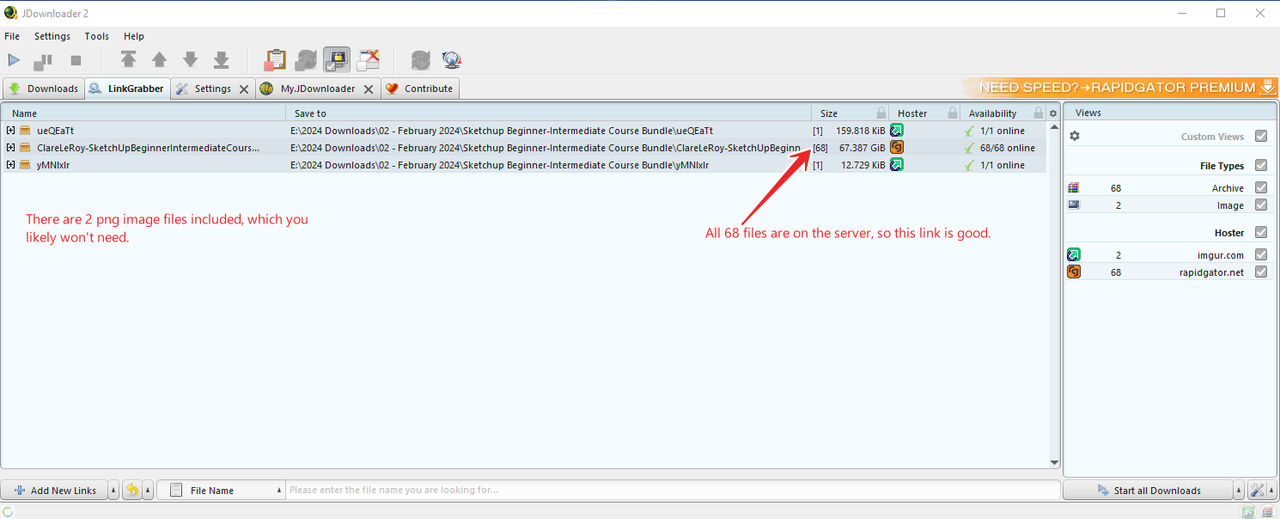
Task: Click the Add New Links button
Action: tap(54, 490)
